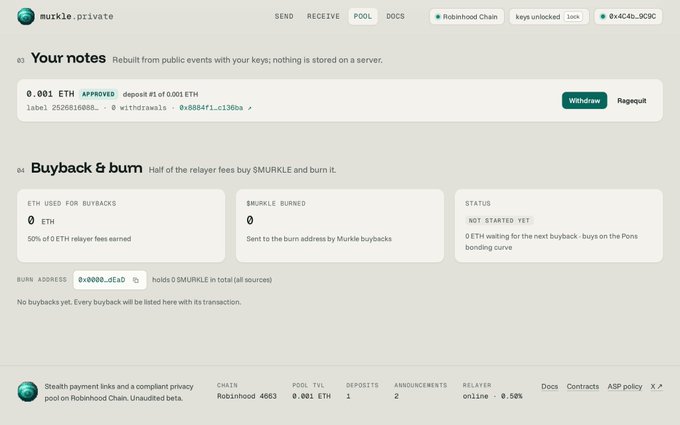680x425 pixels.
Task: Click '0 withdrawals' text in note row
Action: click(x=139, y=108)
